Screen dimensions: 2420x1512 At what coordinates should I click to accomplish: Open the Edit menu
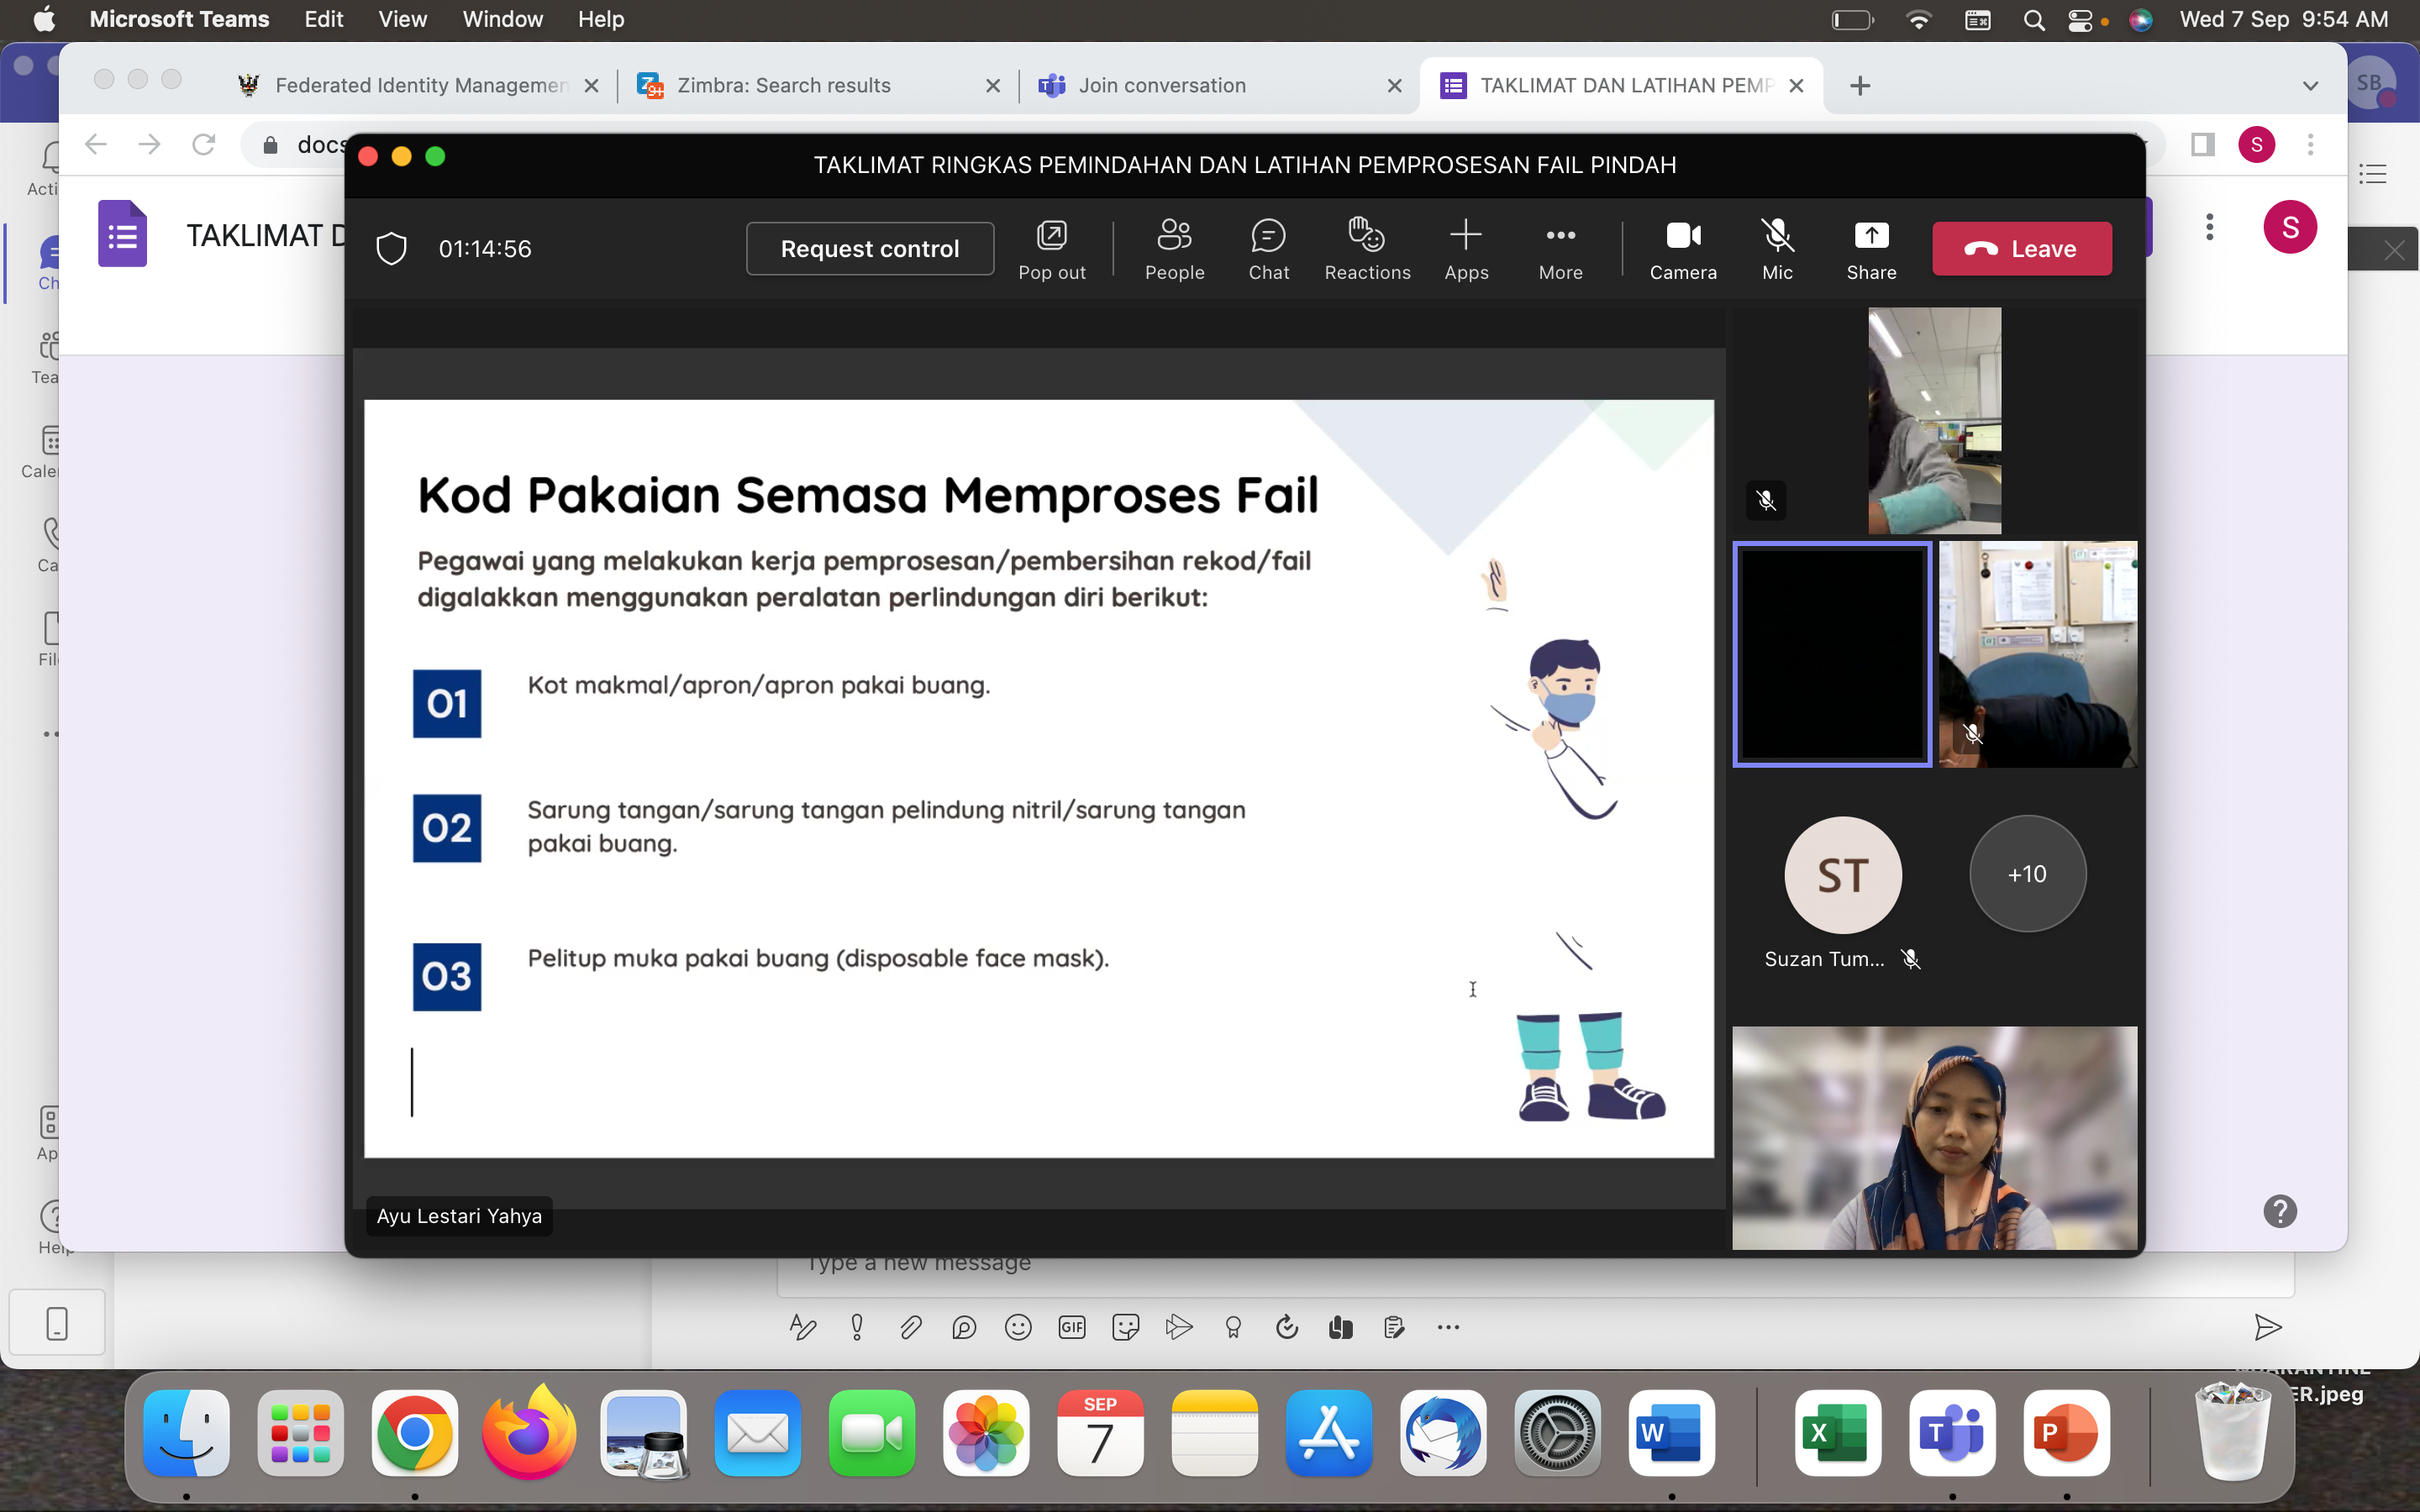(x=323, y=19)
